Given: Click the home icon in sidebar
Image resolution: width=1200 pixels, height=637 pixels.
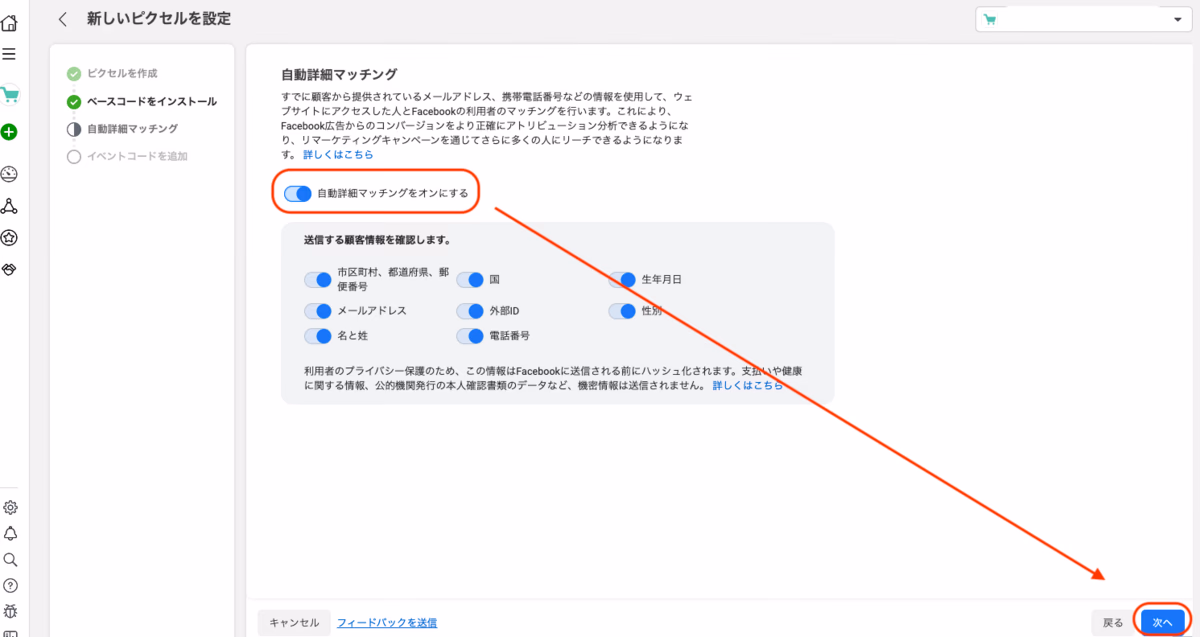Looking at the screenshot, I should click(x=9, y=22).
